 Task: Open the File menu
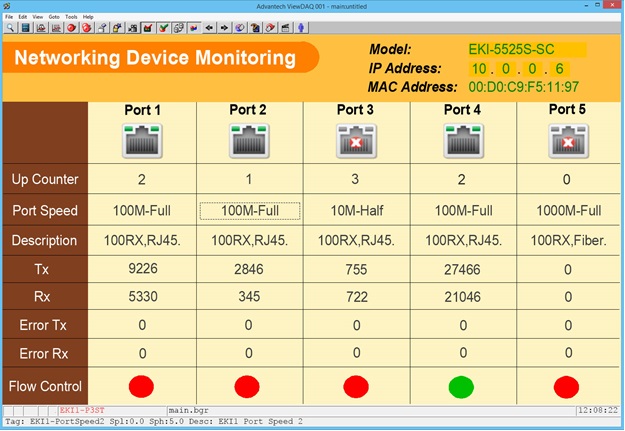coord(9,17)
